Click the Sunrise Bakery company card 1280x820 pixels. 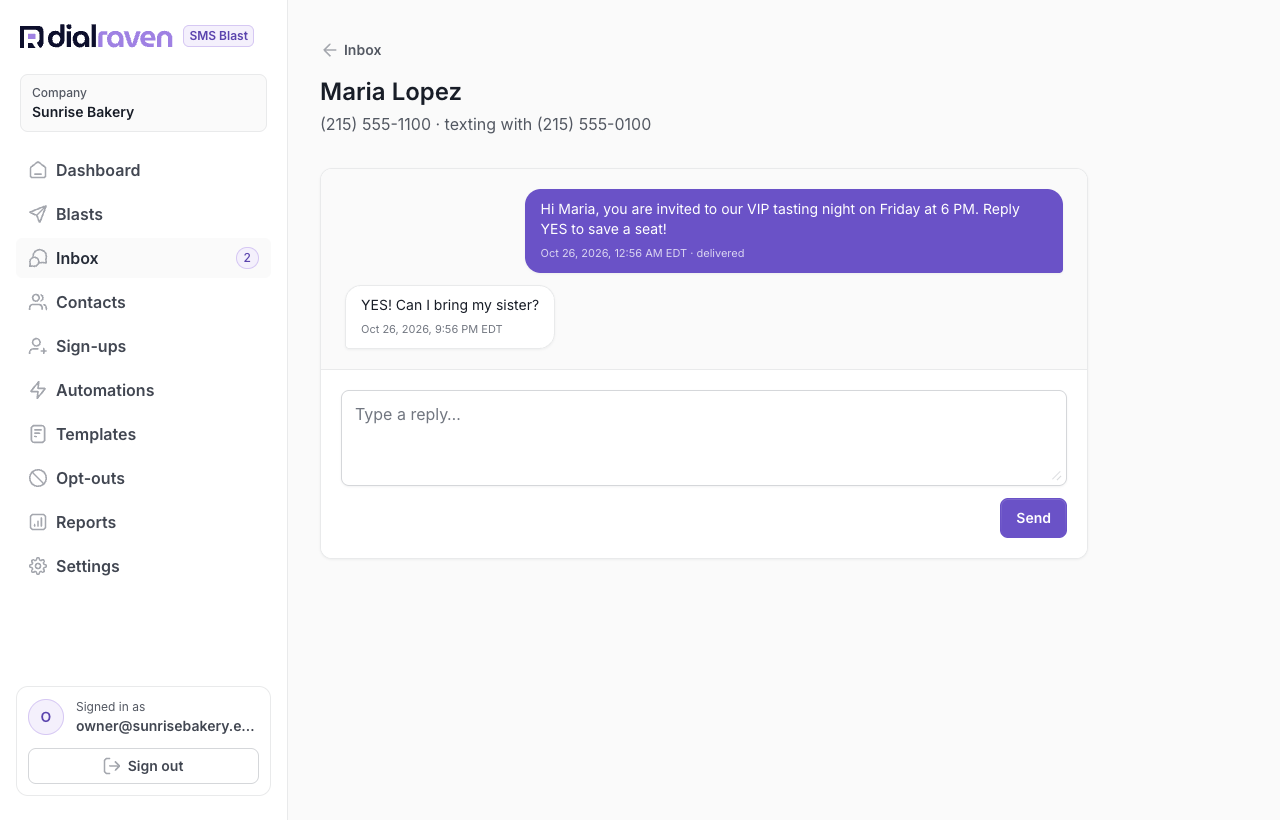(x=143, y=103)
